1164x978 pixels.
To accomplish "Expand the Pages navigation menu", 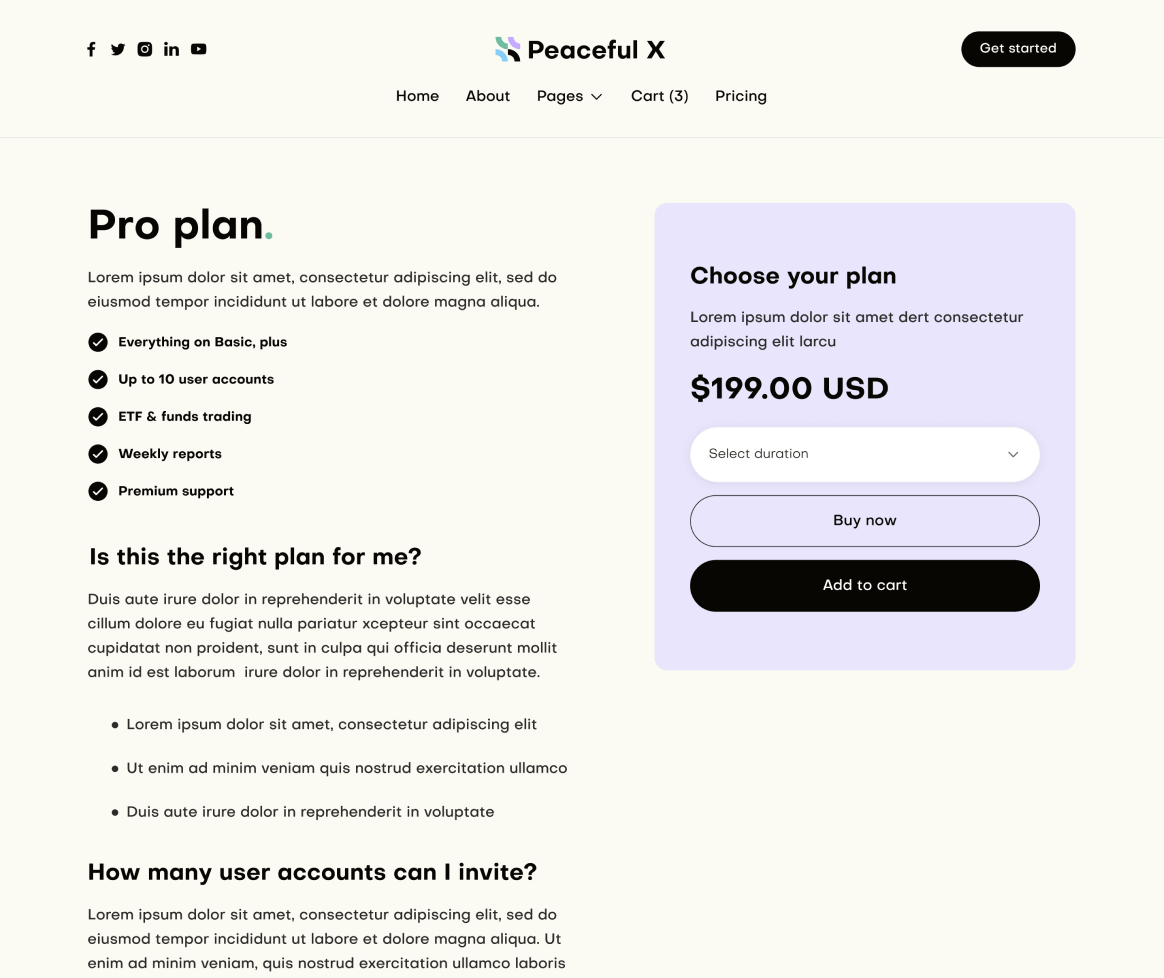I will (x=569, y=96).
